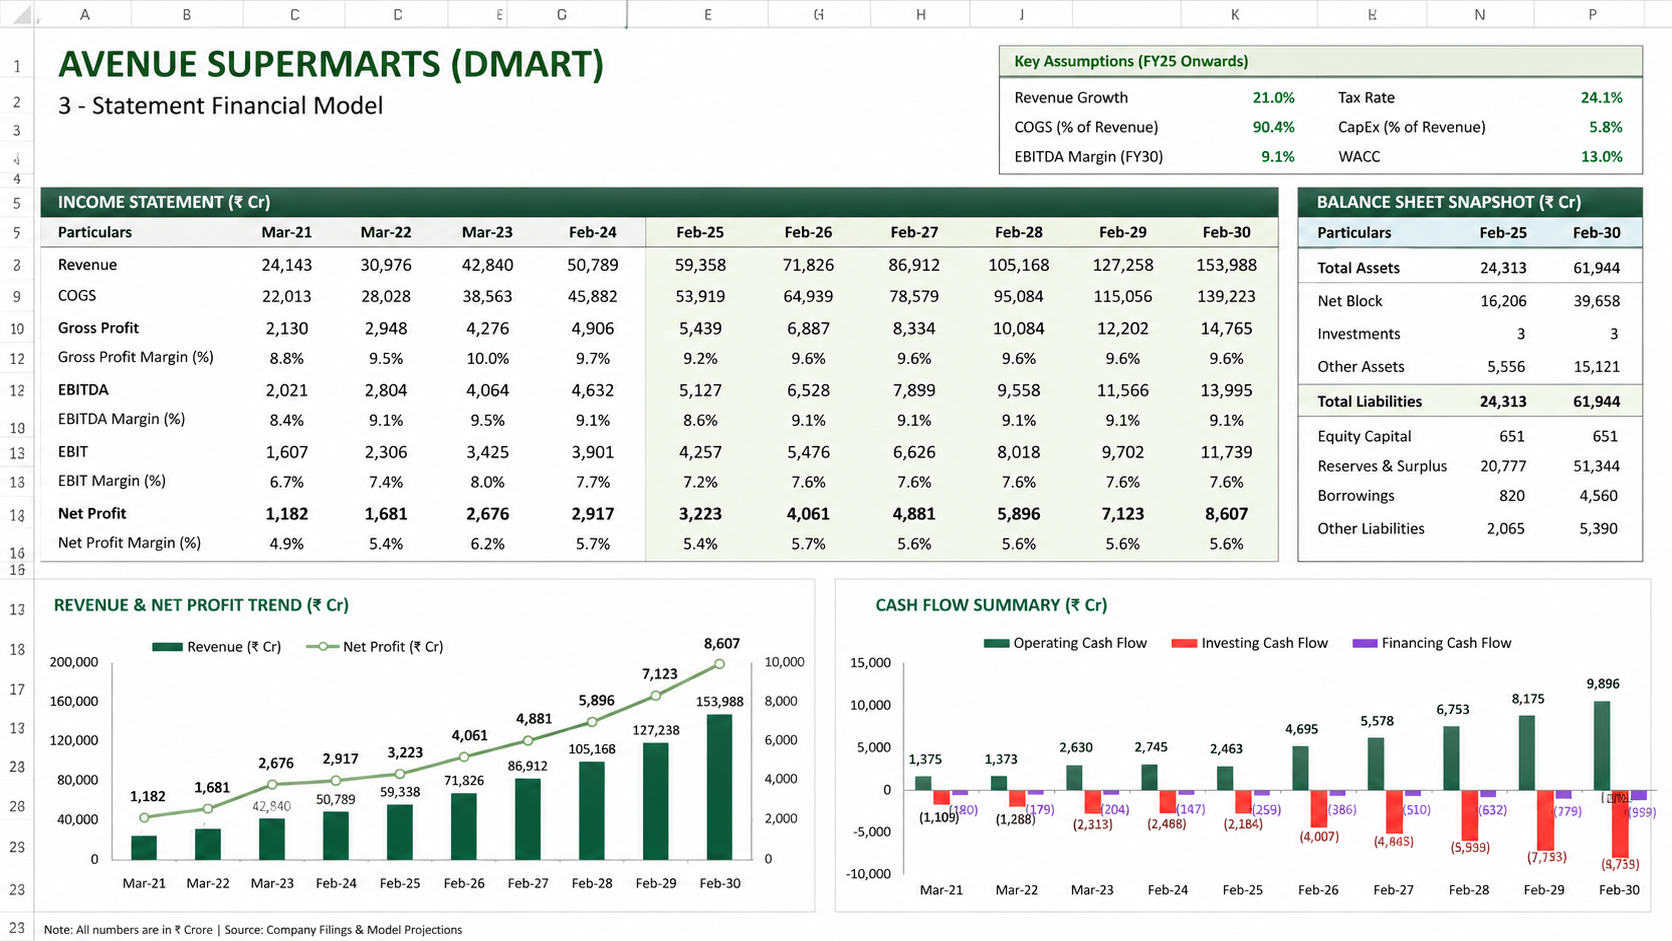The width and height of the screenshot is (1672, 941).
Task: Select Reserves & Surplus value 51,344
Action: [x=1596, y=466]
